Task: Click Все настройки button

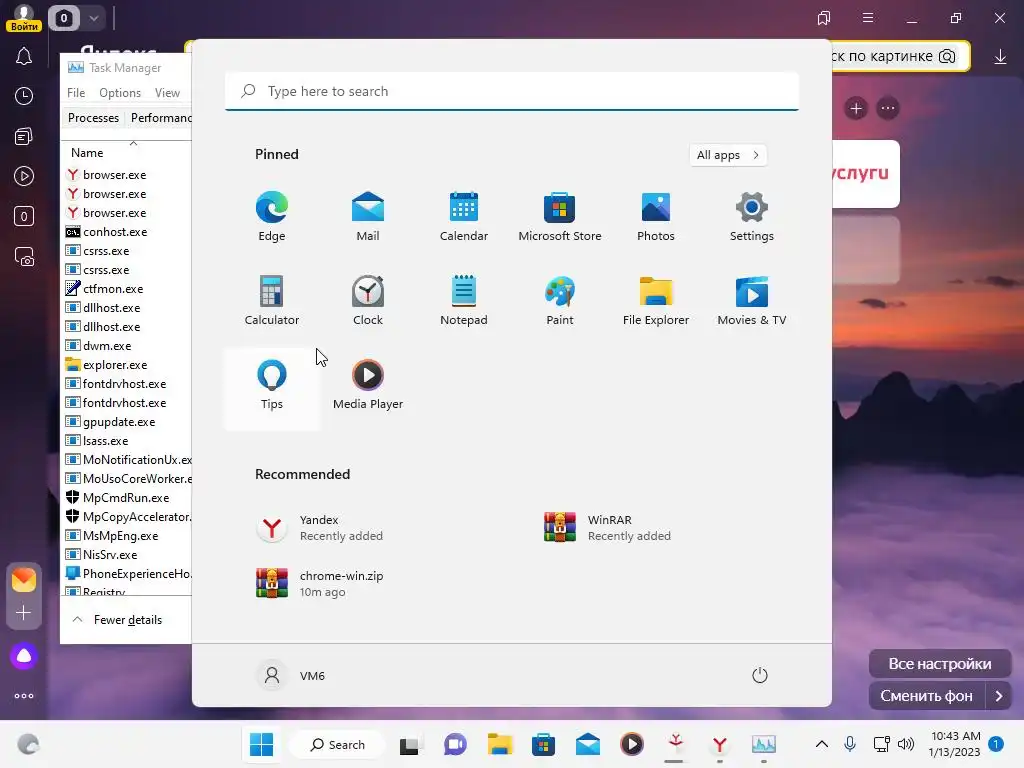Action: pos(940,664)
